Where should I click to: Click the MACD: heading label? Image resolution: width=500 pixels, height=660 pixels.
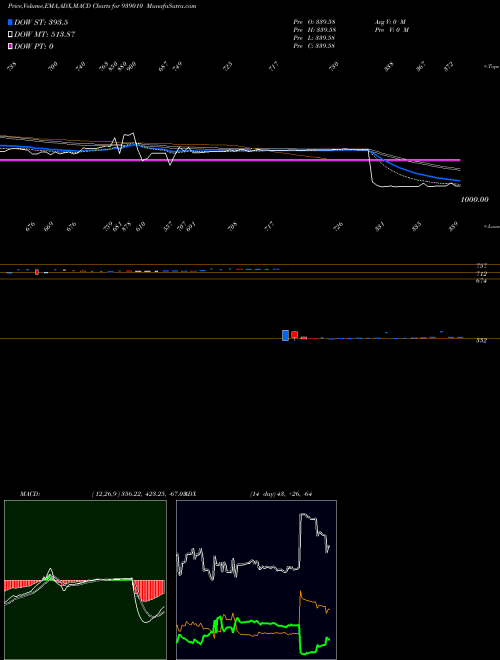coord(30,494)
